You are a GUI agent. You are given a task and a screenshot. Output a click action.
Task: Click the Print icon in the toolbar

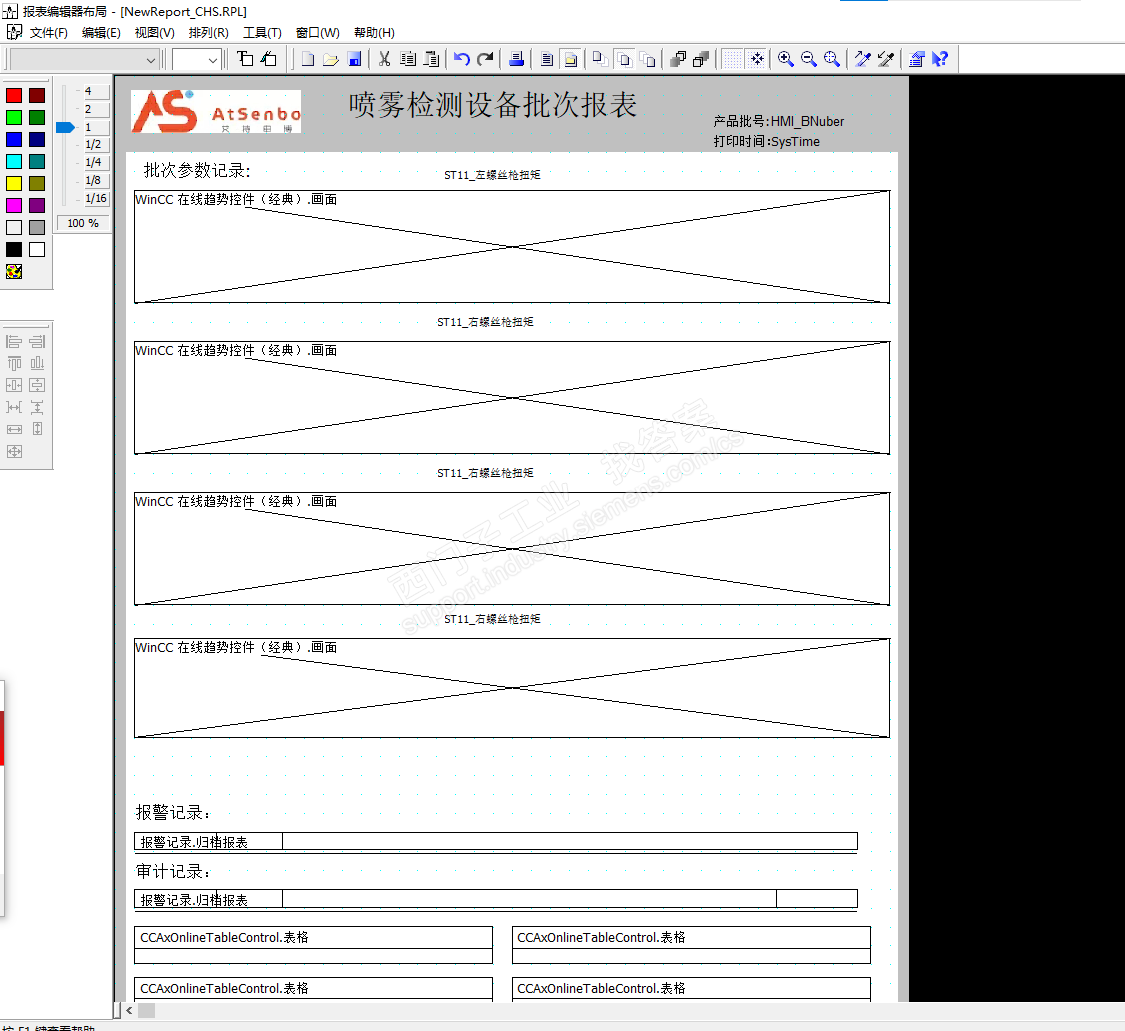517,59
